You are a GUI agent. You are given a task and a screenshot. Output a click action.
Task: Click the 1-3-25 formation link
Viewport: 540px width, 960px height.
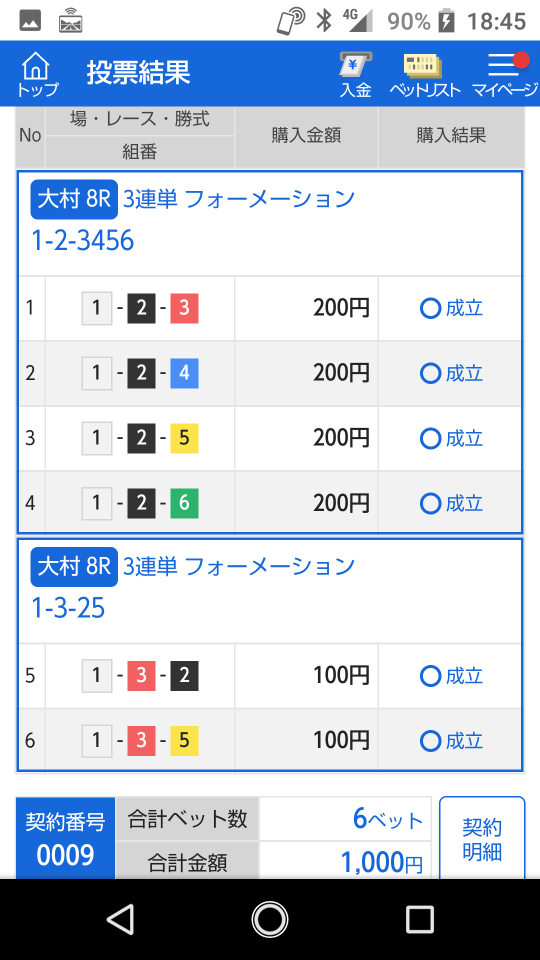pos(68,609)
